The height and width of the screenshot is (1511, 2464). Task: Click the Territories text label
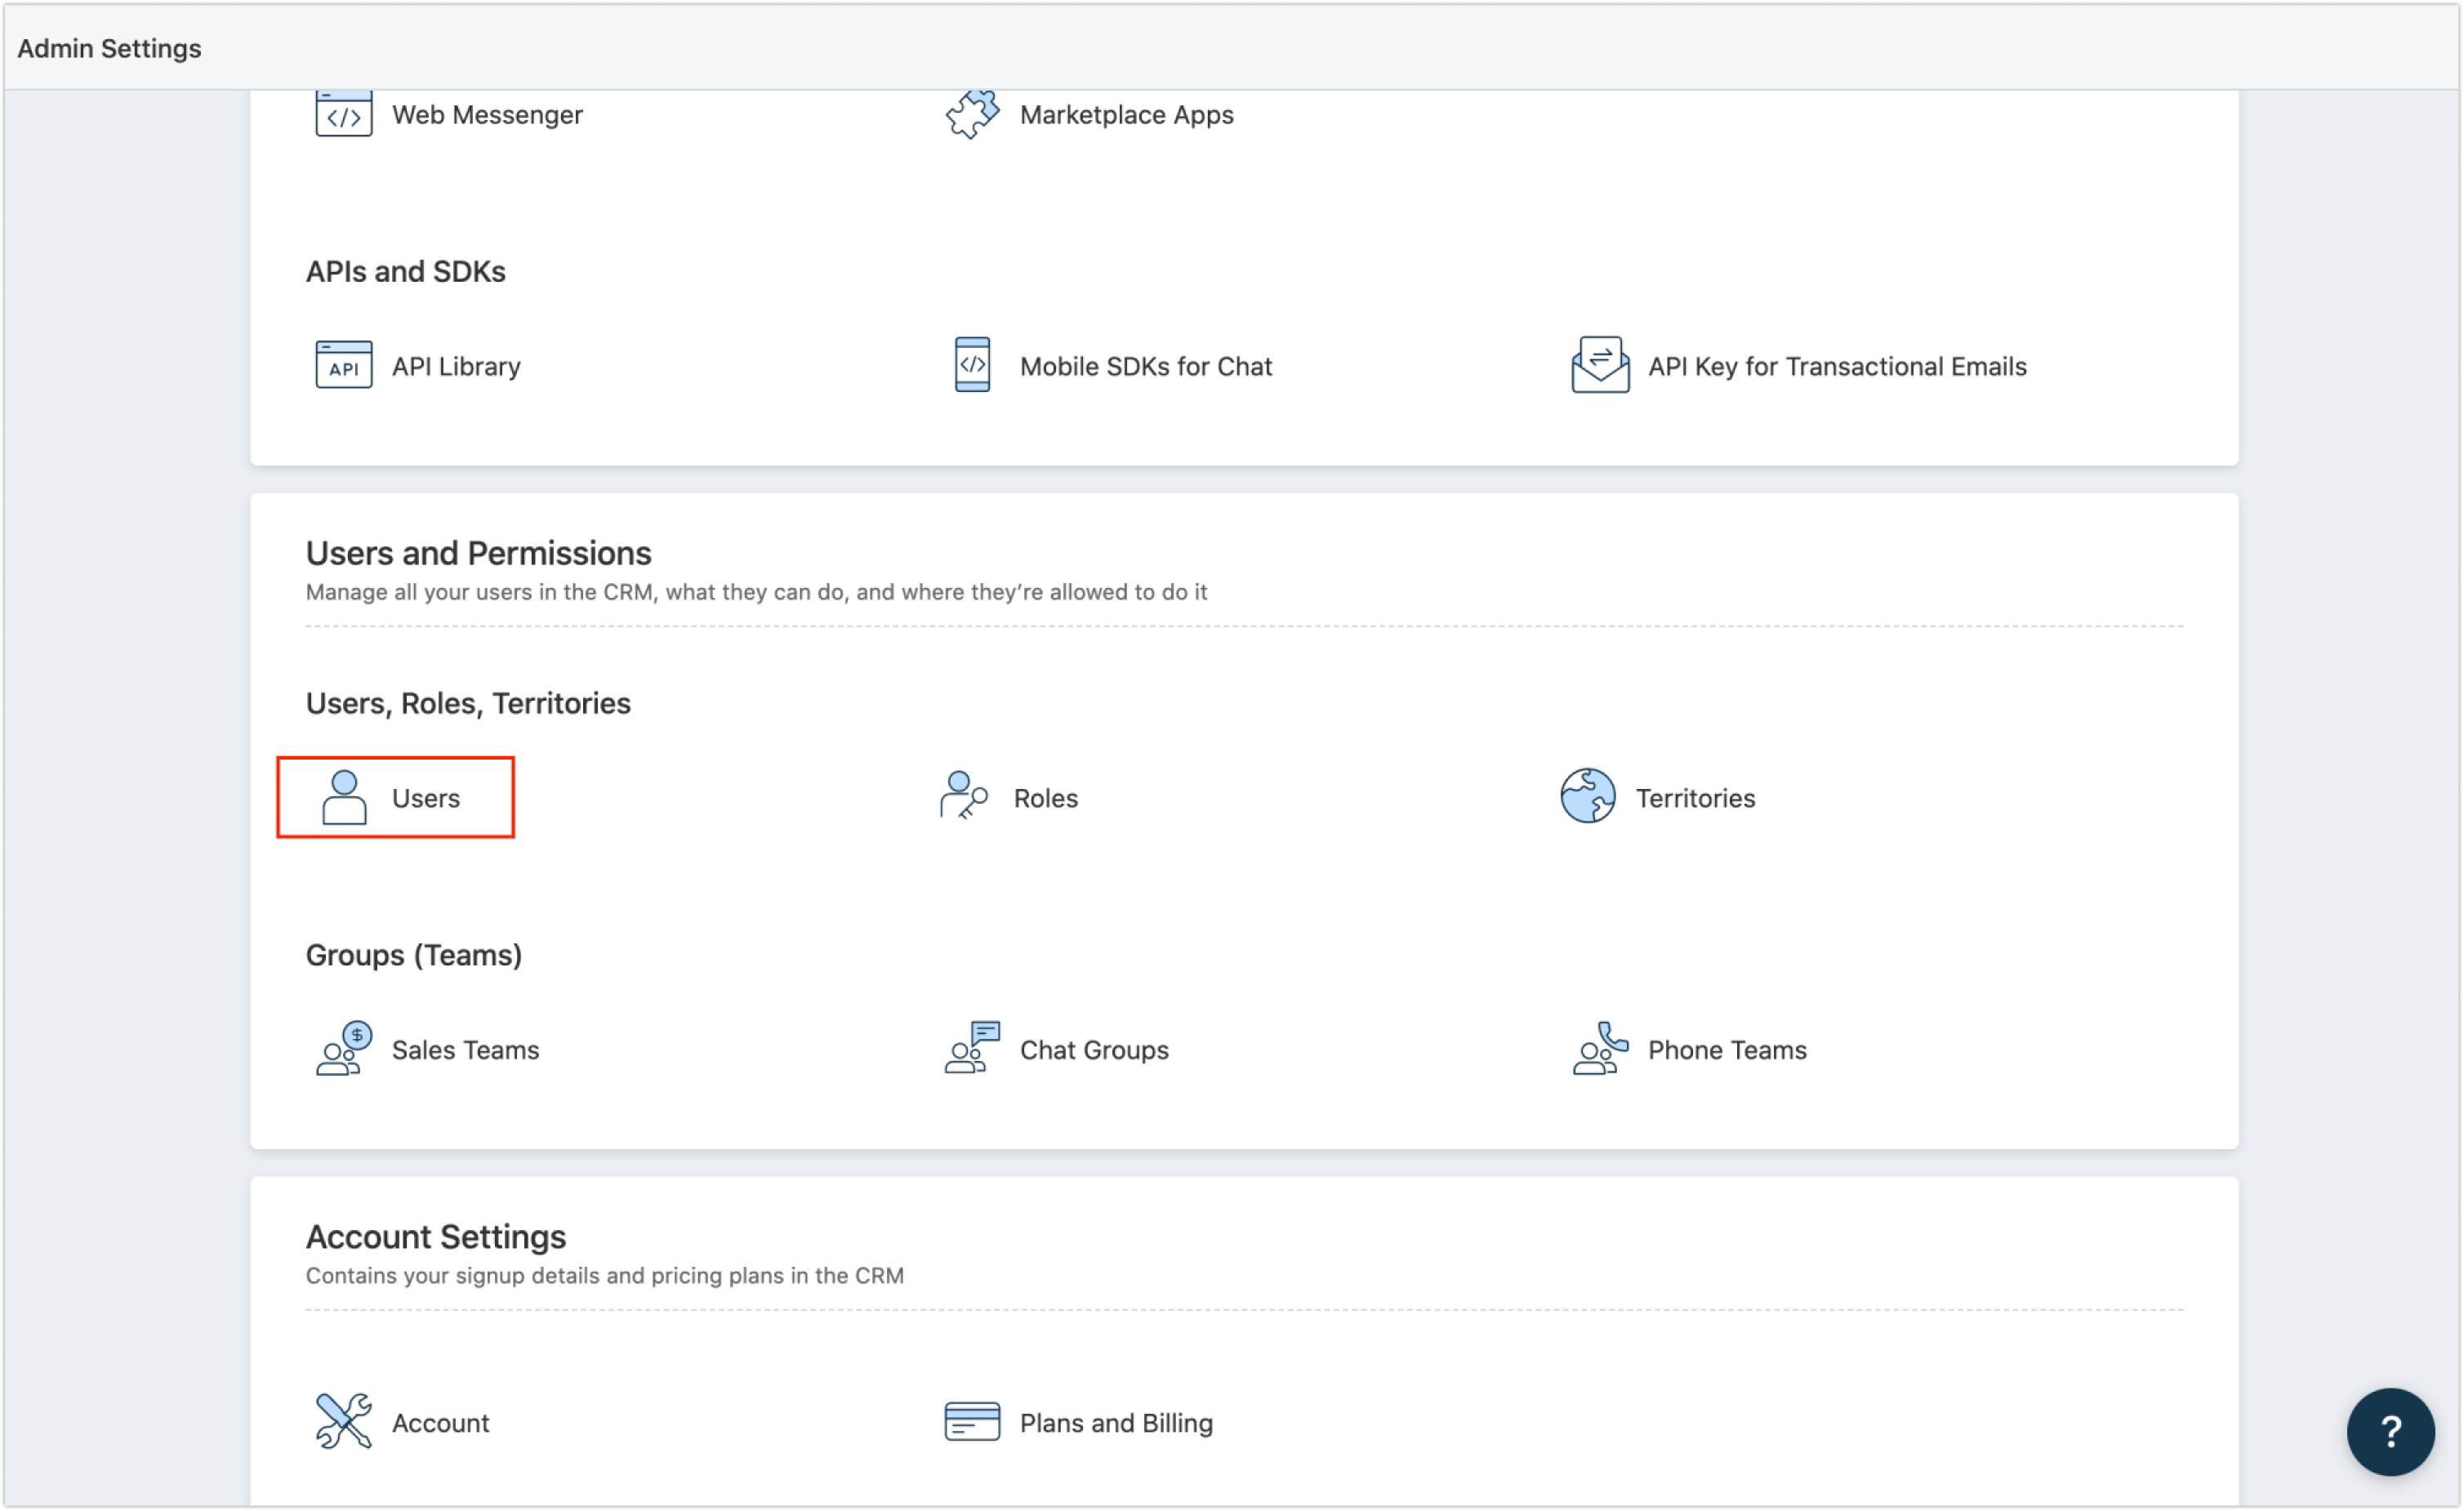tap(1696, 798)
